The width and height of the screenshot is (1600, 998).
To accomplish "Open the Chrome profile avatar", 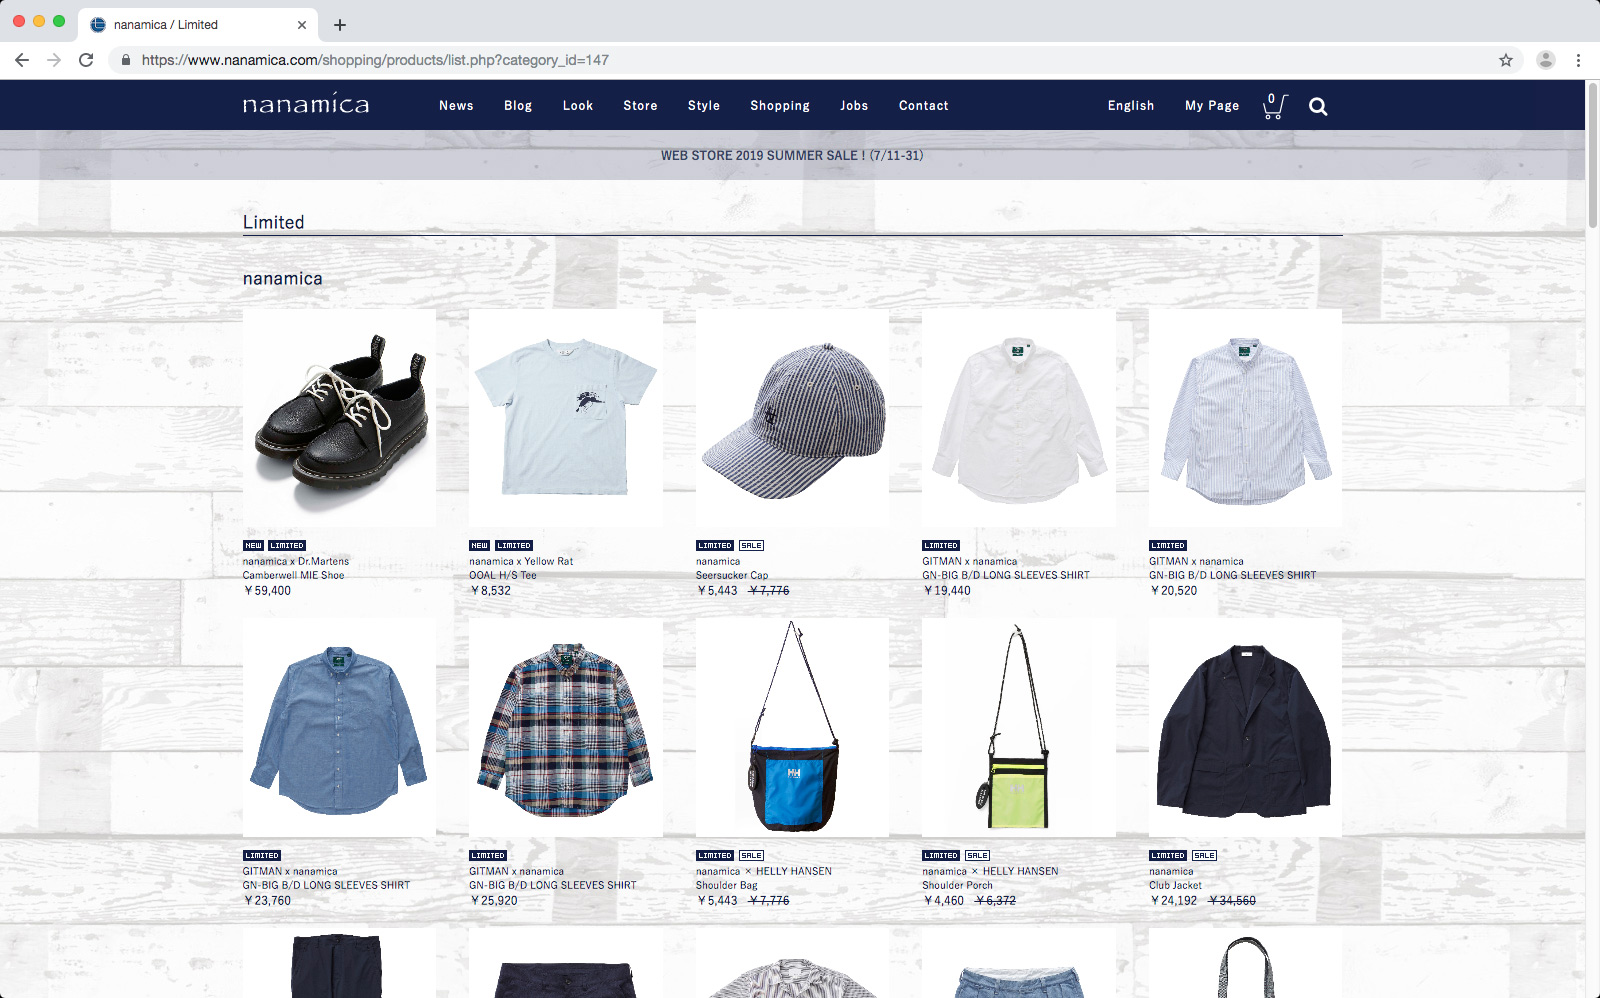I will click(x=1545, y=60).
